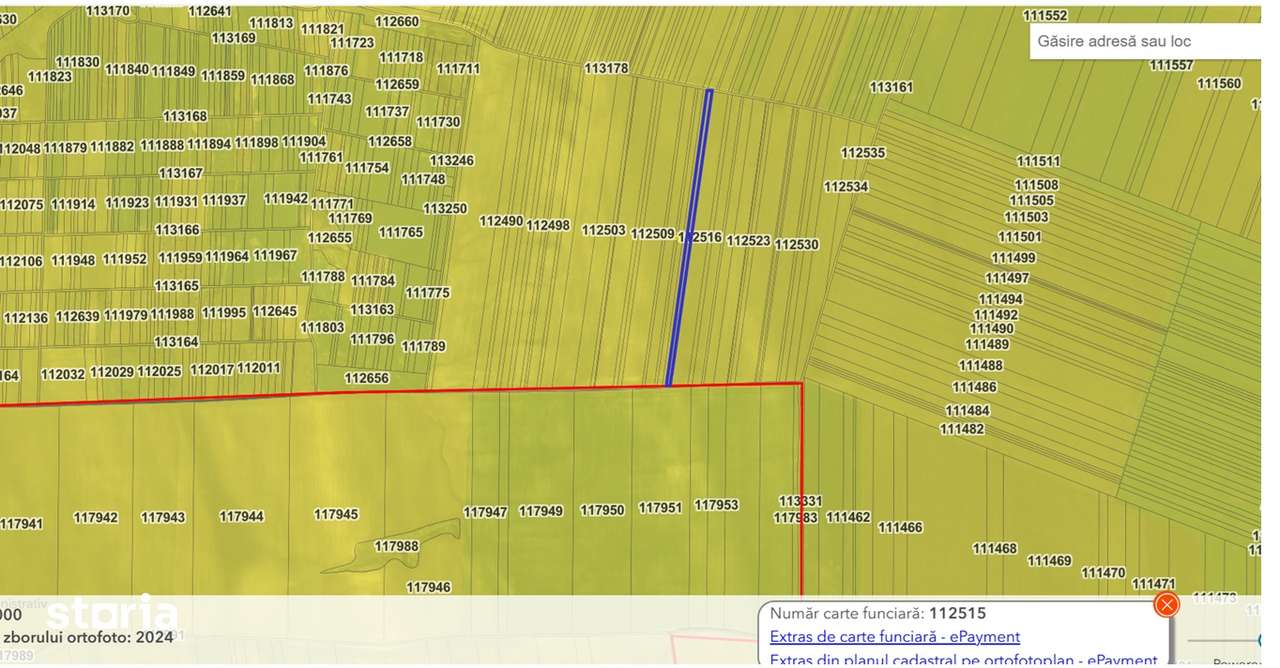Click parcel number 111560
The width and height of the screenshot is (1280, 668).
pyautogui.click(x=1219, y=84)
